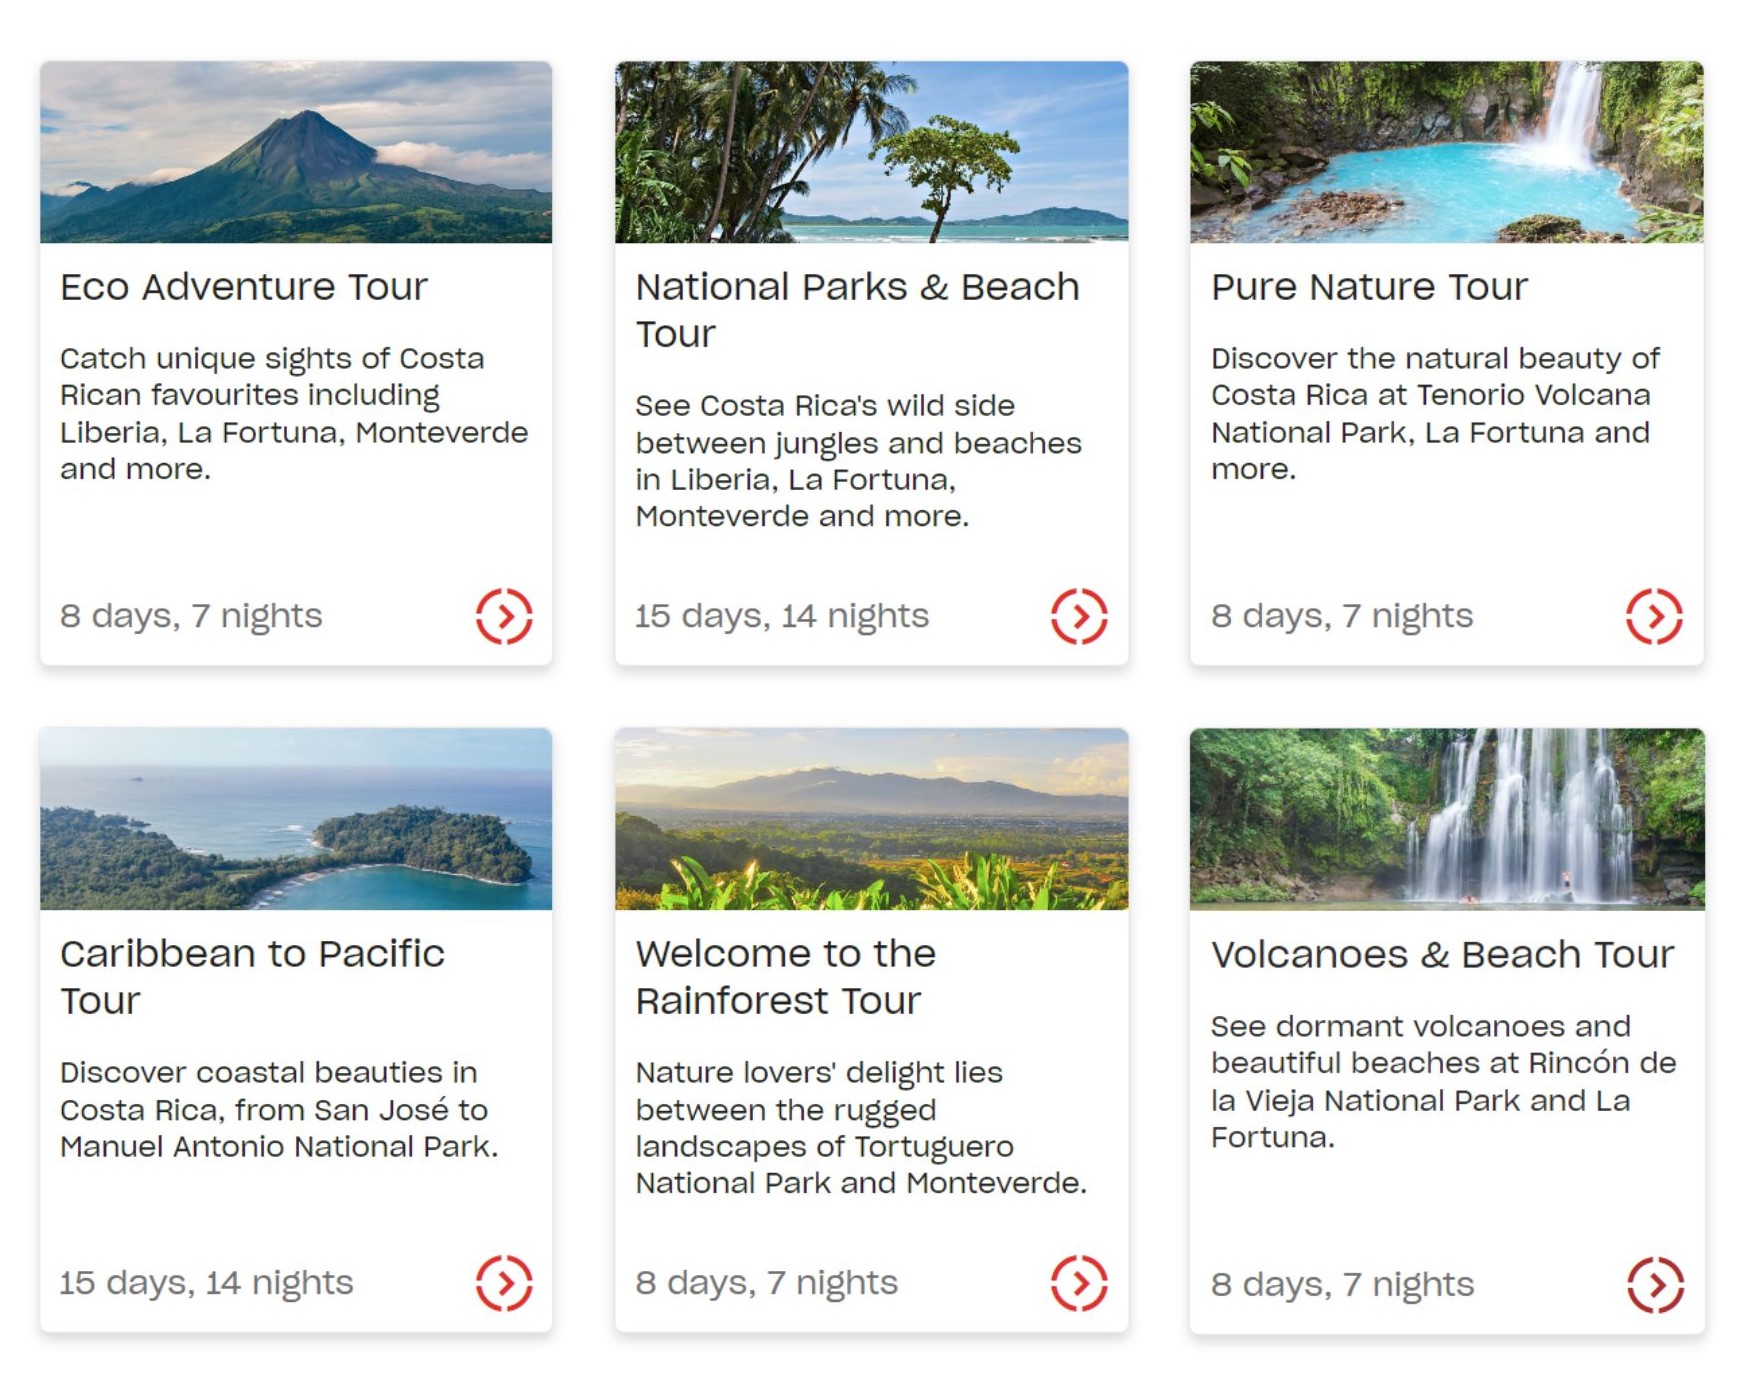Click Caribbean to Pacific Tour arrow icon
1741x1382 pixels.
coord(504,1283)
